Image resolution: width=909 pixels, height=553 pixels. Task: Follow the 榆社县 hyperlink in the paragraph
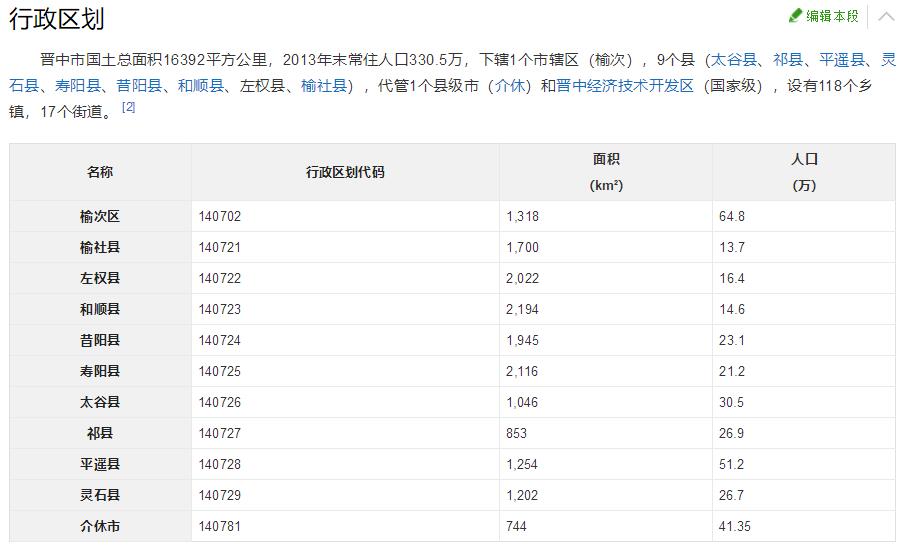pyautogui.click(x=324, y=86)
